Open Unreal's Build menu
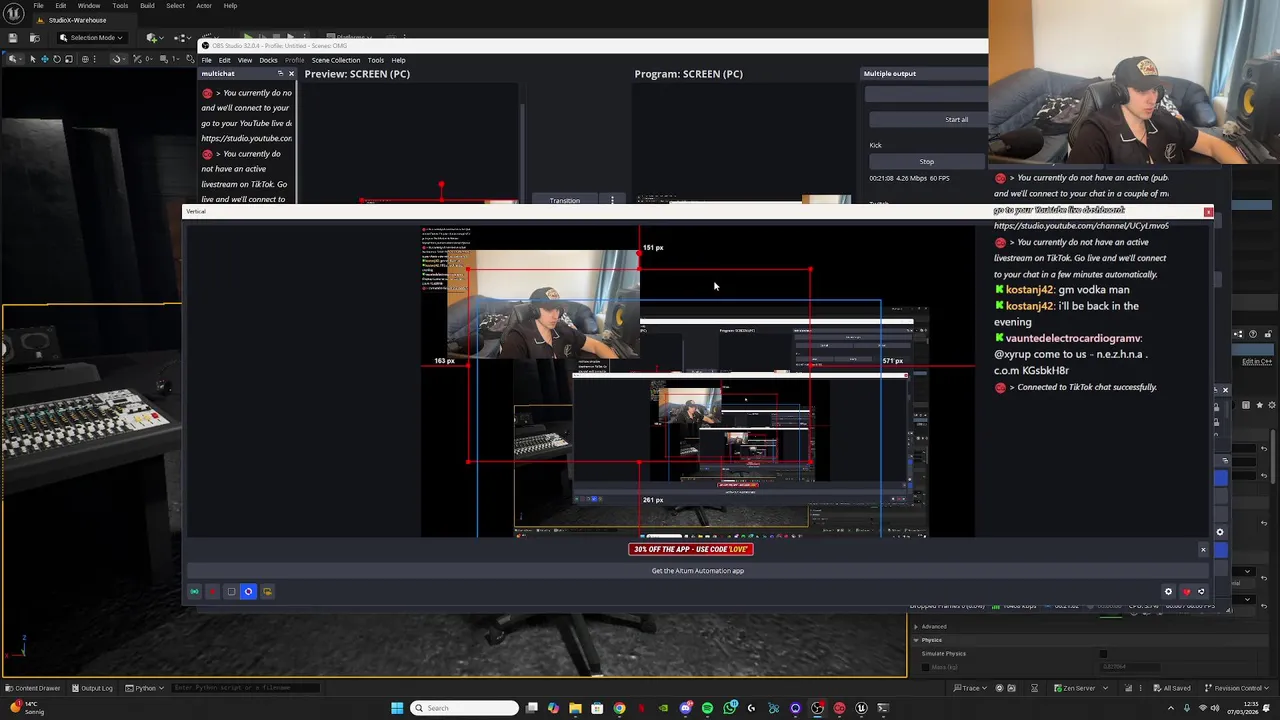This screenshot has width=1280, height=720. tap(147, 6)
